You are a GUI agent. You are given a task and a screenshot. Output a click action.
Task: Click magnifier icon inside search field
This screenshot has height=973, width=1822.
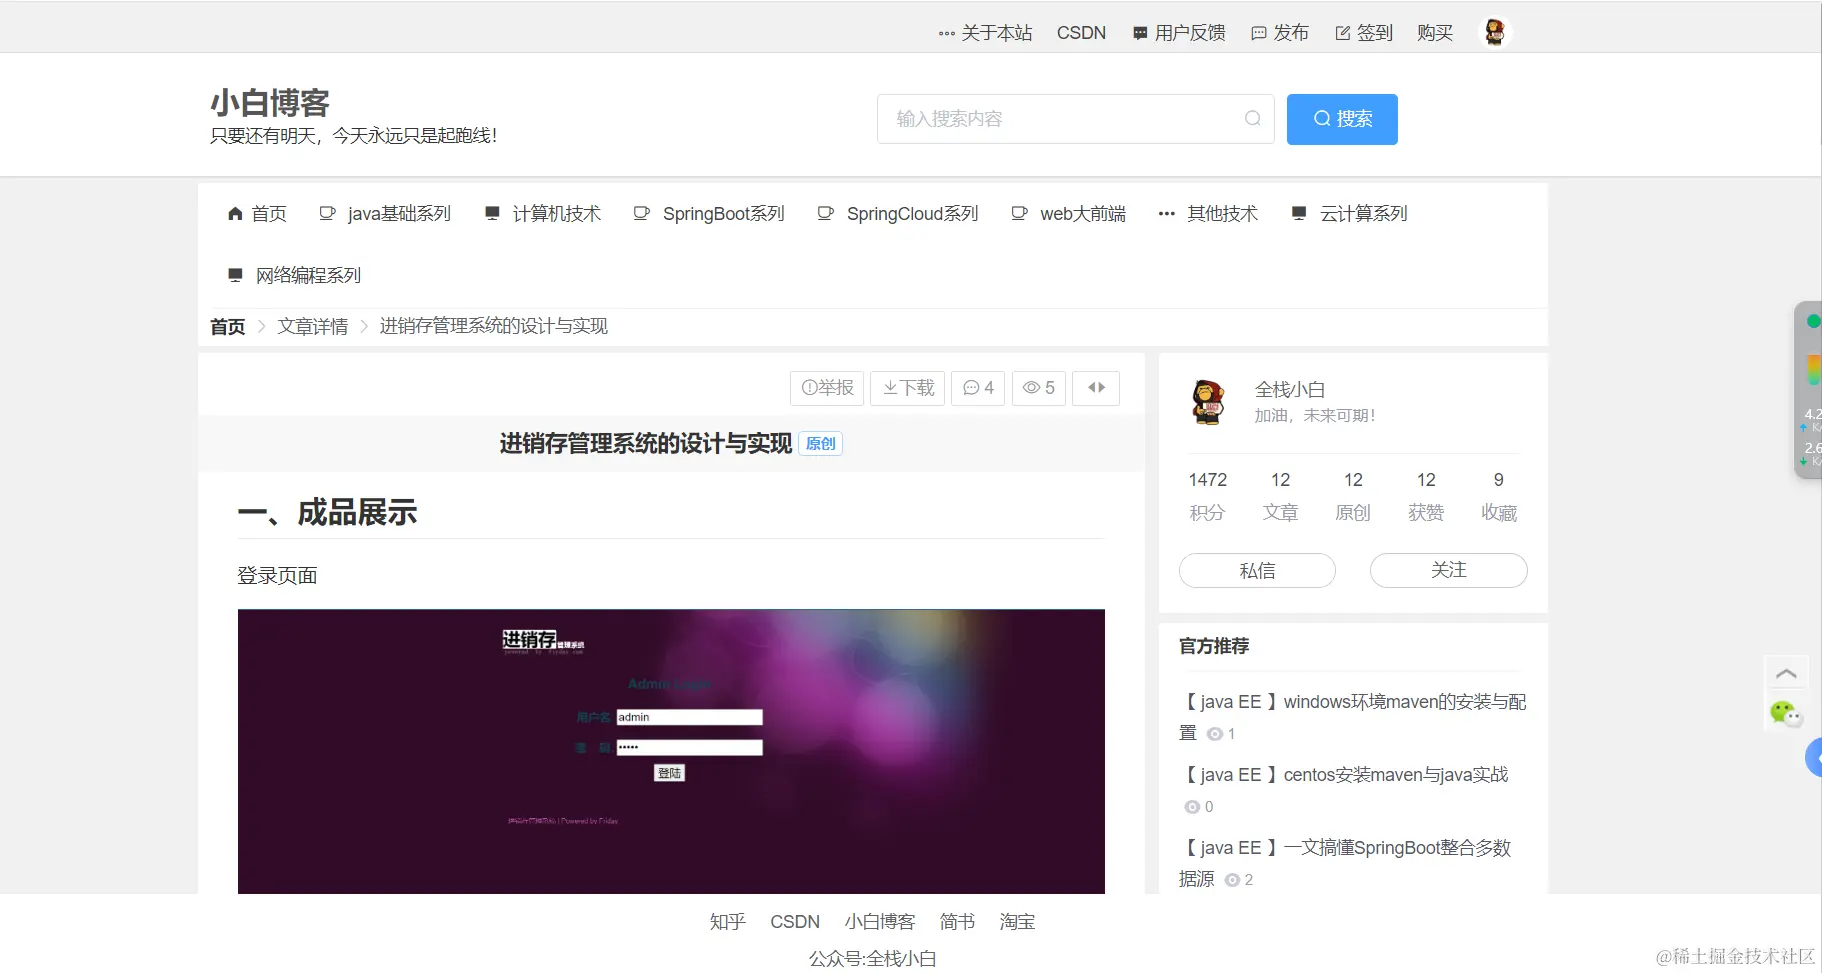(1252, 119)
